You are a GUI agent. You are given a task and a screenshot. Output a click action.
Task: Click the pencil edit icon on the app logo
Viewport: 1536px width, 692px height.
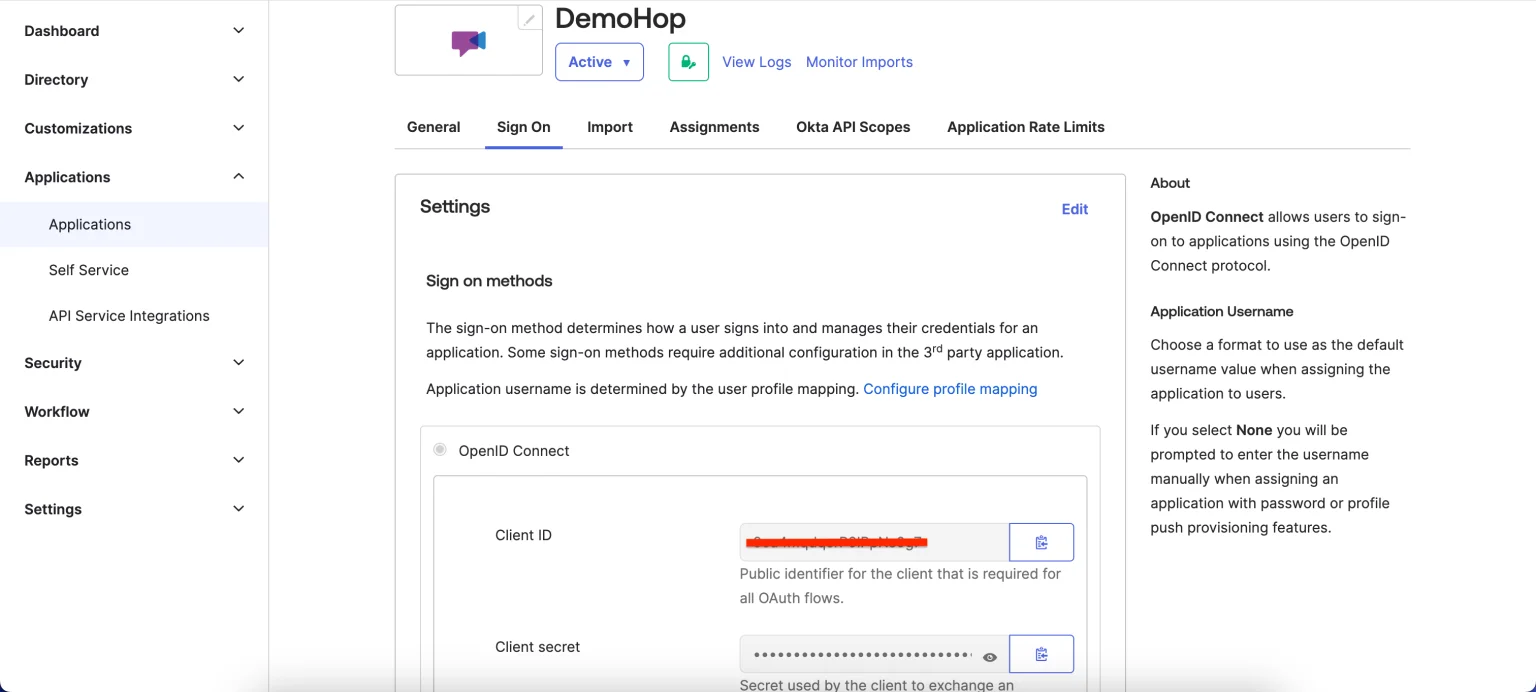point(529,19)
